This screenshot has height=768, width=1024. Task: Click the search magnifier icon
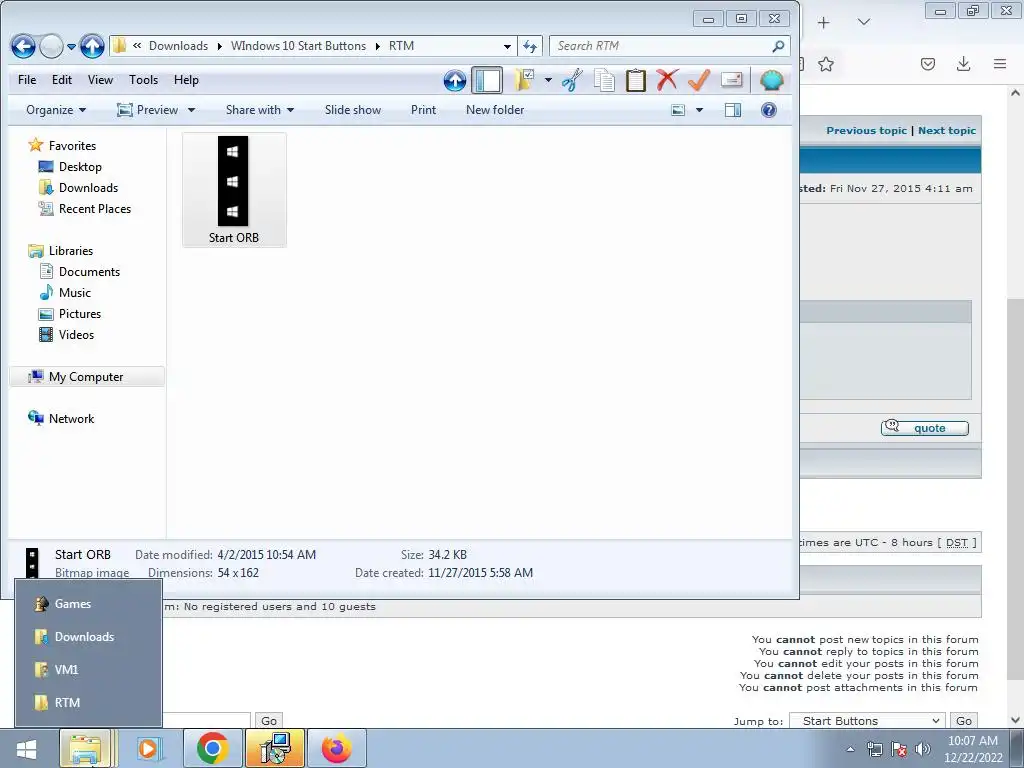(778, 46)
